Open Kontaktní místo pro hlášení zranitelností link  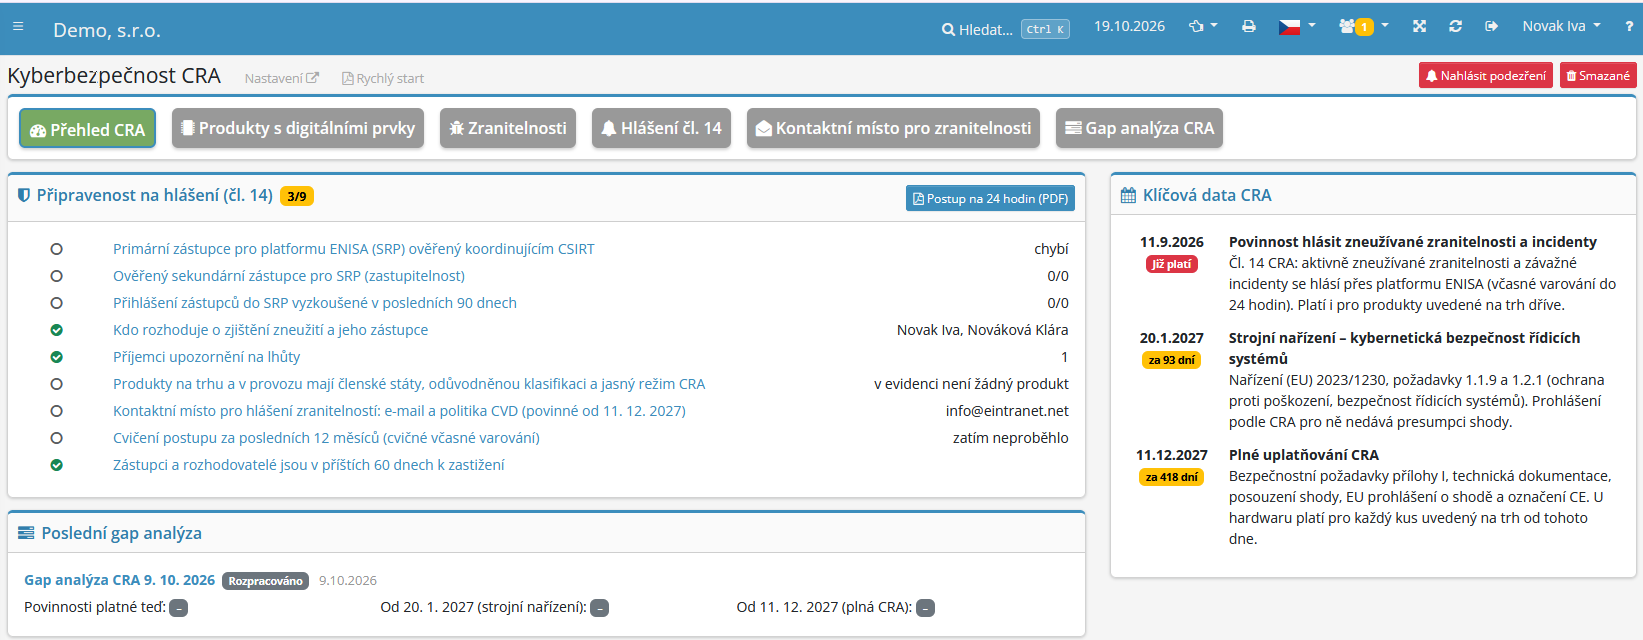point(399,411)
